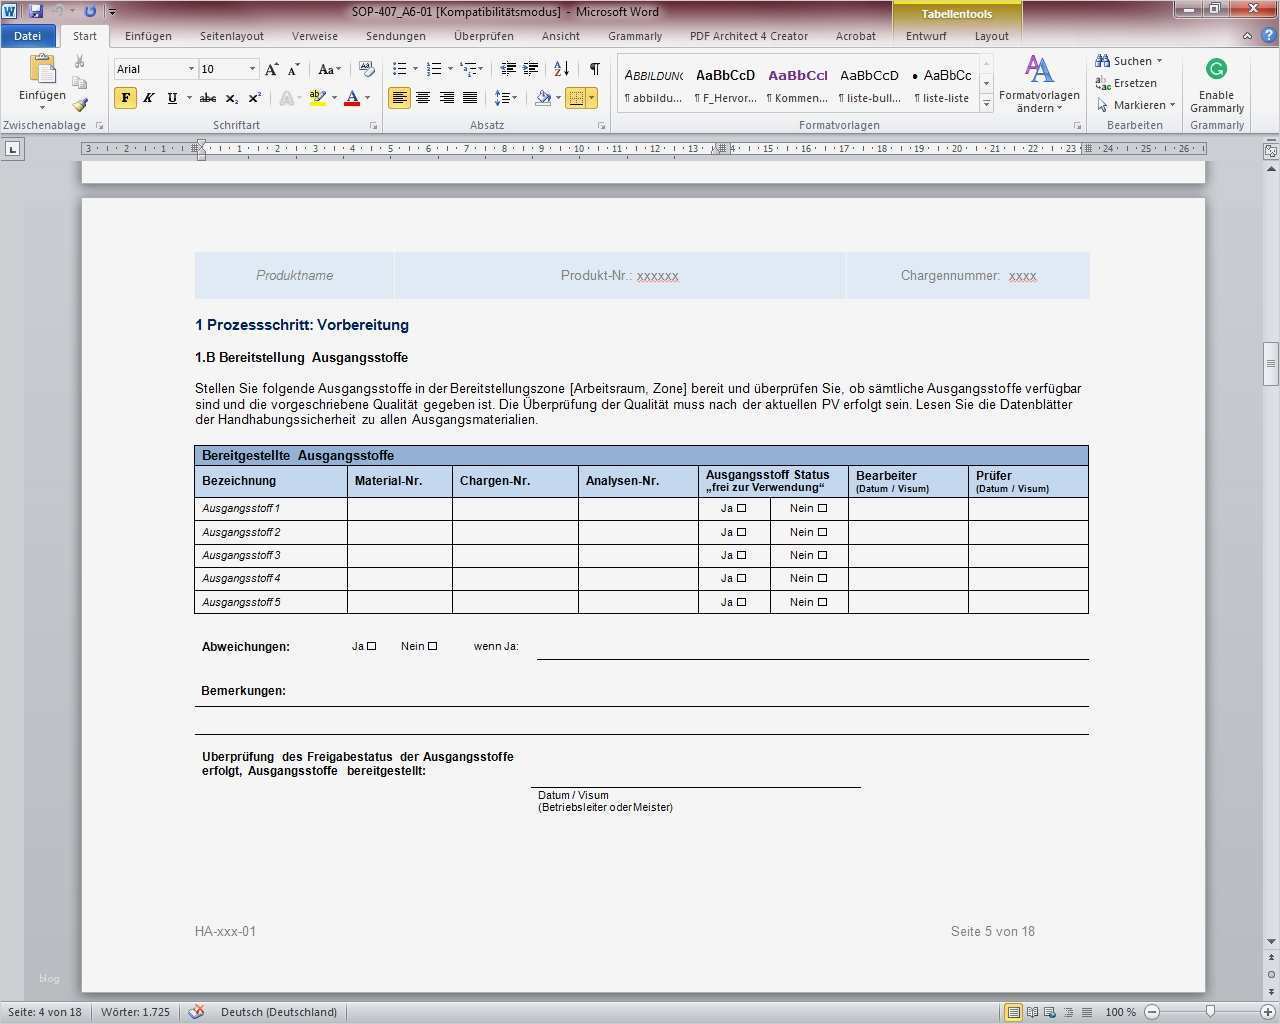
Task: Check Ja for Ausgangsstoff 1
Action: point(741,508)
